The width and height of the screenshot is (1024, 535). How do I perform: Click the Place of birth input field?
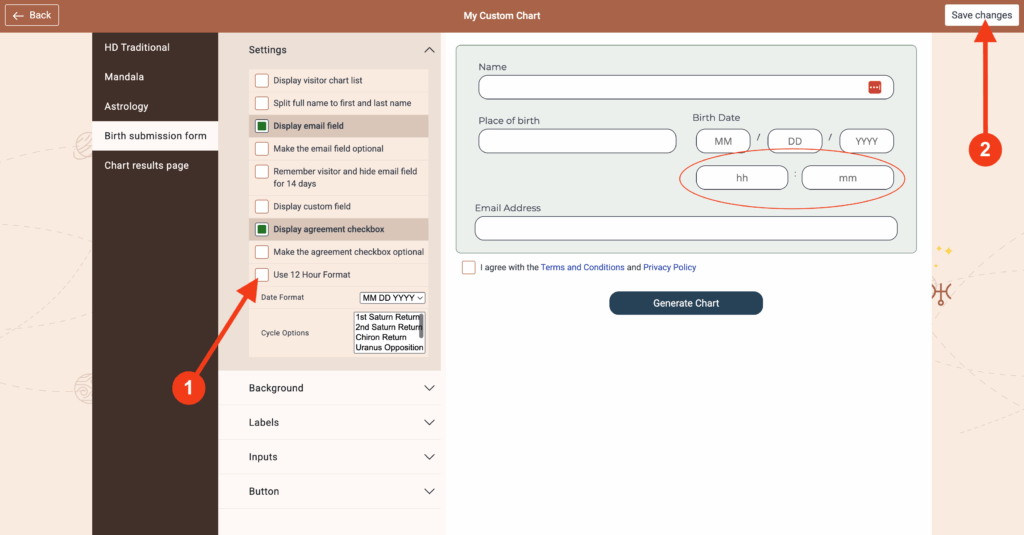577,141
